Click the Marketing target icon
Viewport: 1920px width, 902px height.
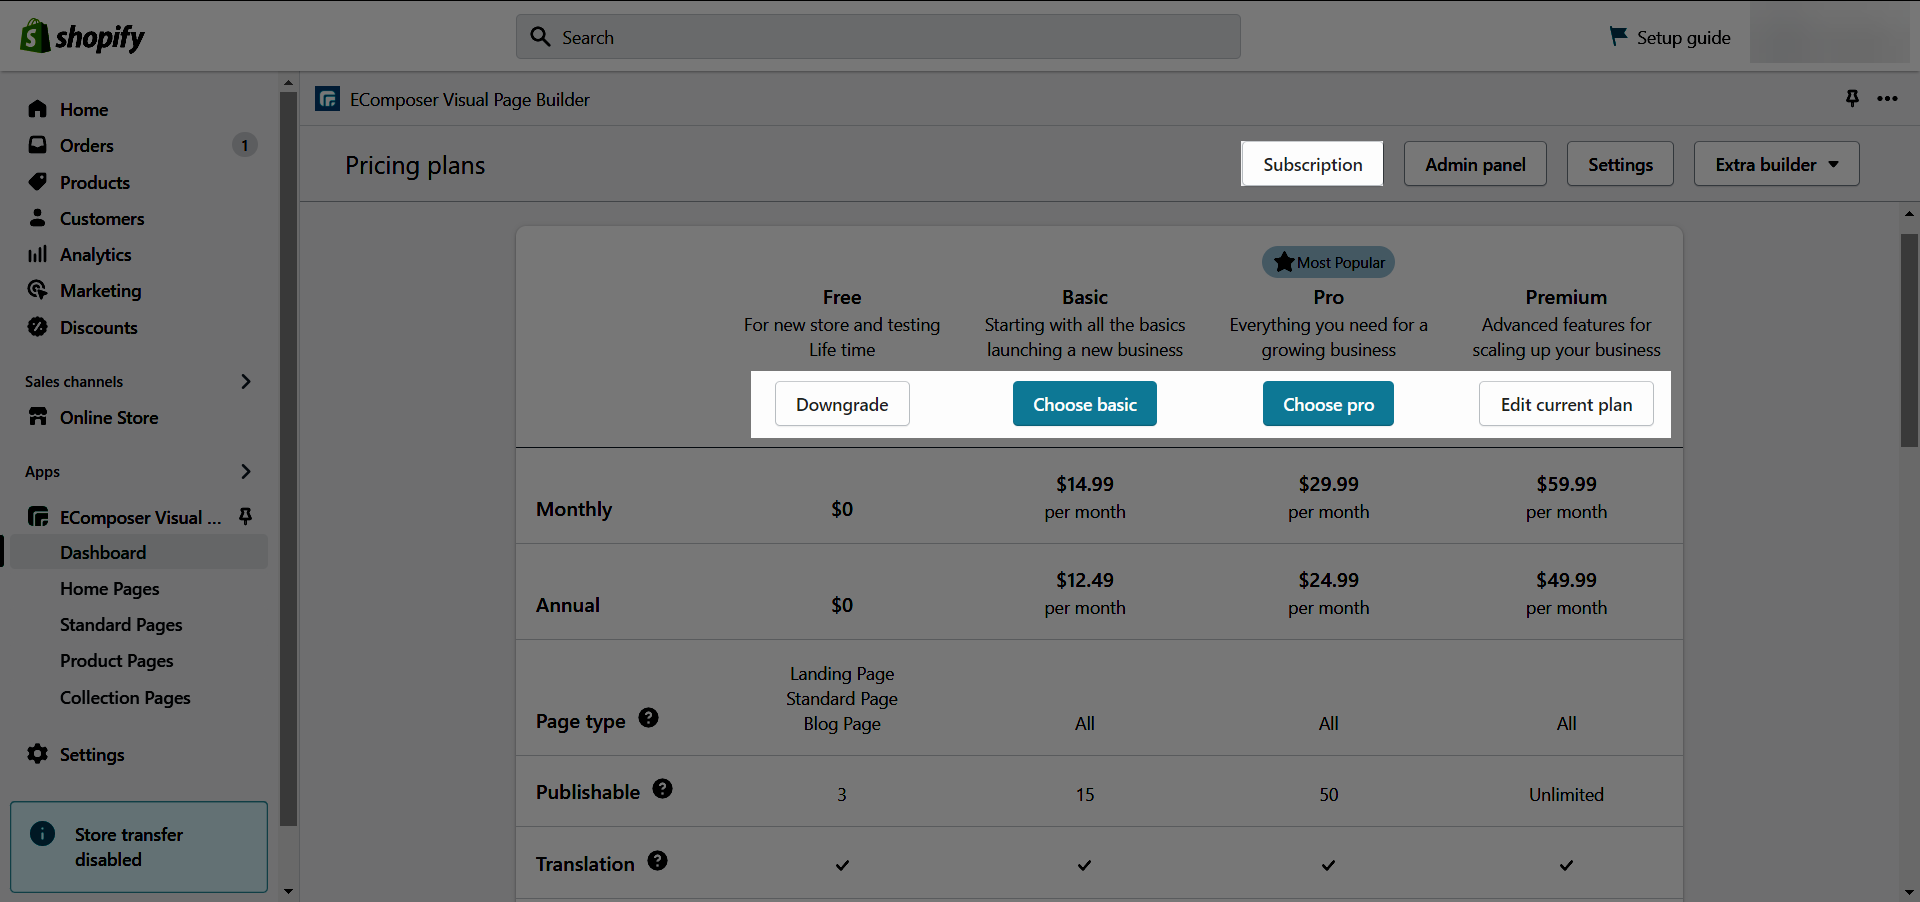tap(38, 290)
